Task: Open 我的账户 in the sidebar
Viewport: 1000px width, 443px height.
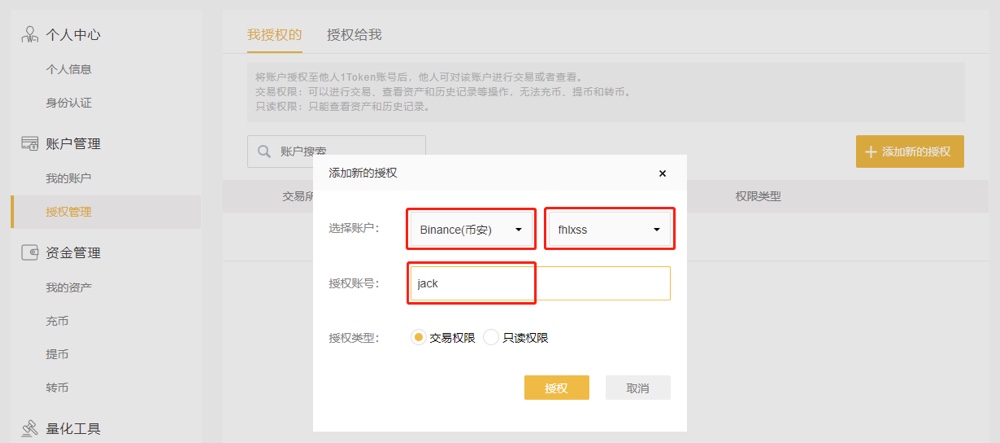Action: [x=68, y=178]
